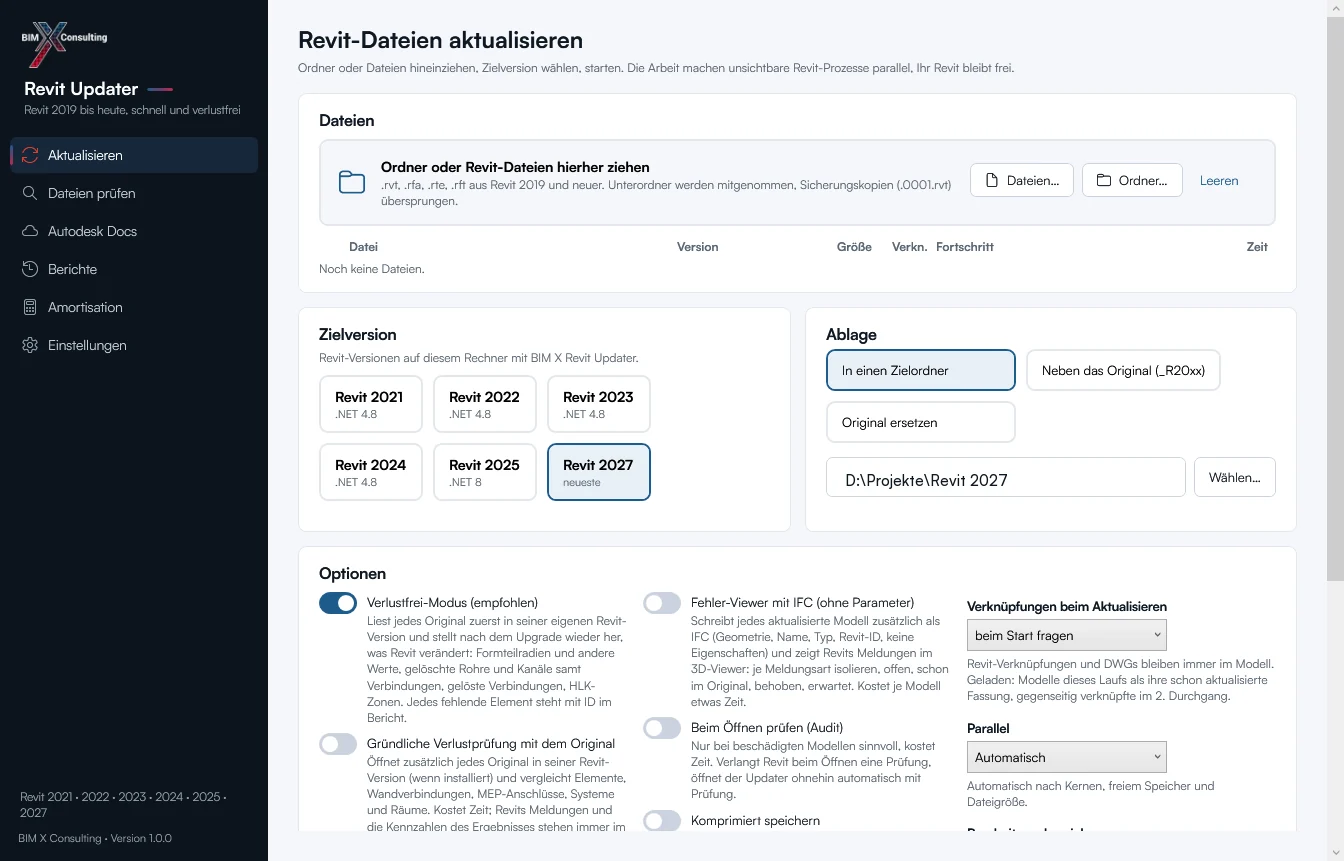Choose Revit 2023 target version
The width and height of the screenshot is (1344, 861).
[x=599, y=404]
